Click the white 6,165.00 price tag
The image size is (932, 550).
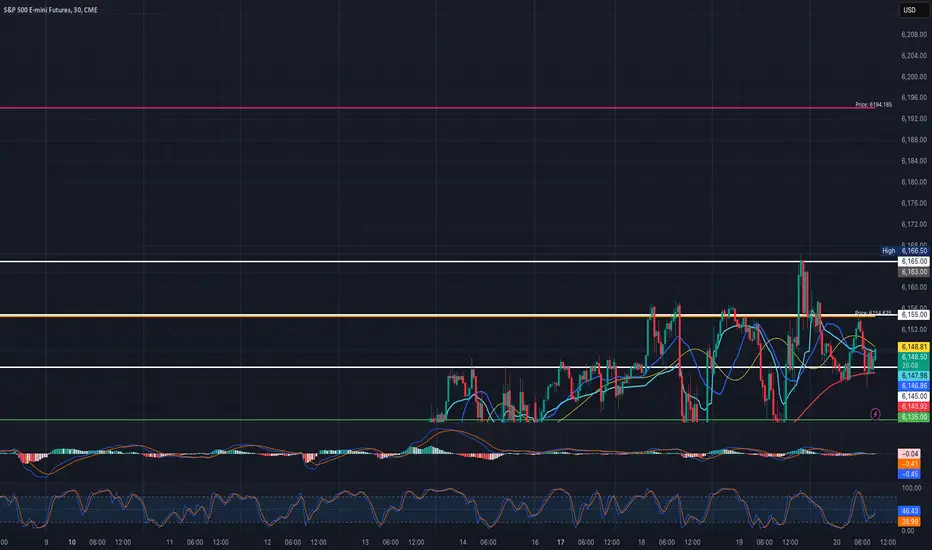coord(914,261)
